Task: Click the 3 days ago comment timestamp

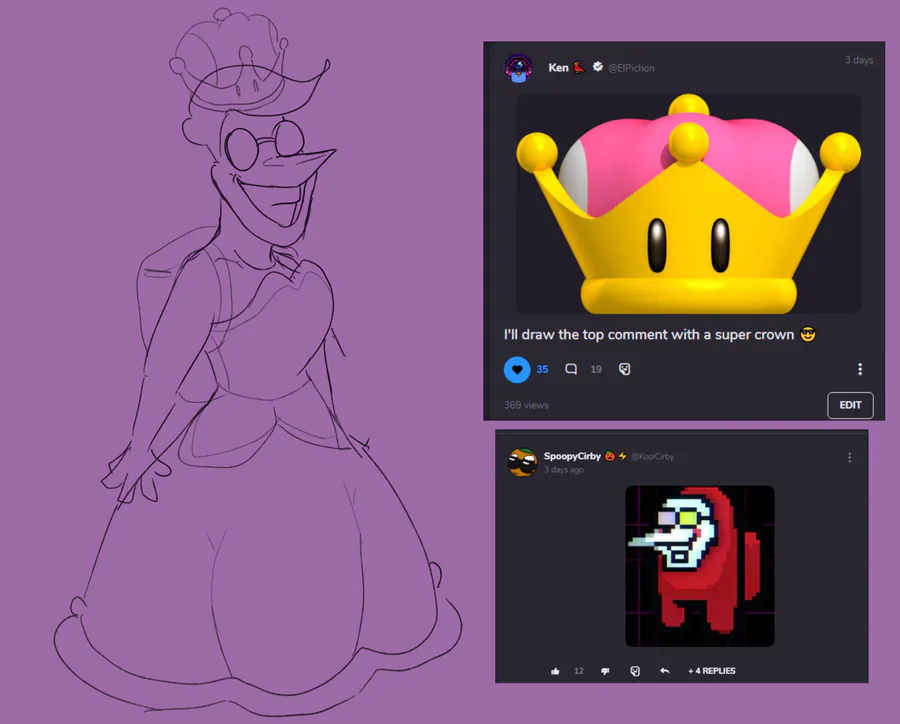Action: pyautogui.click(x=564, y=470)
